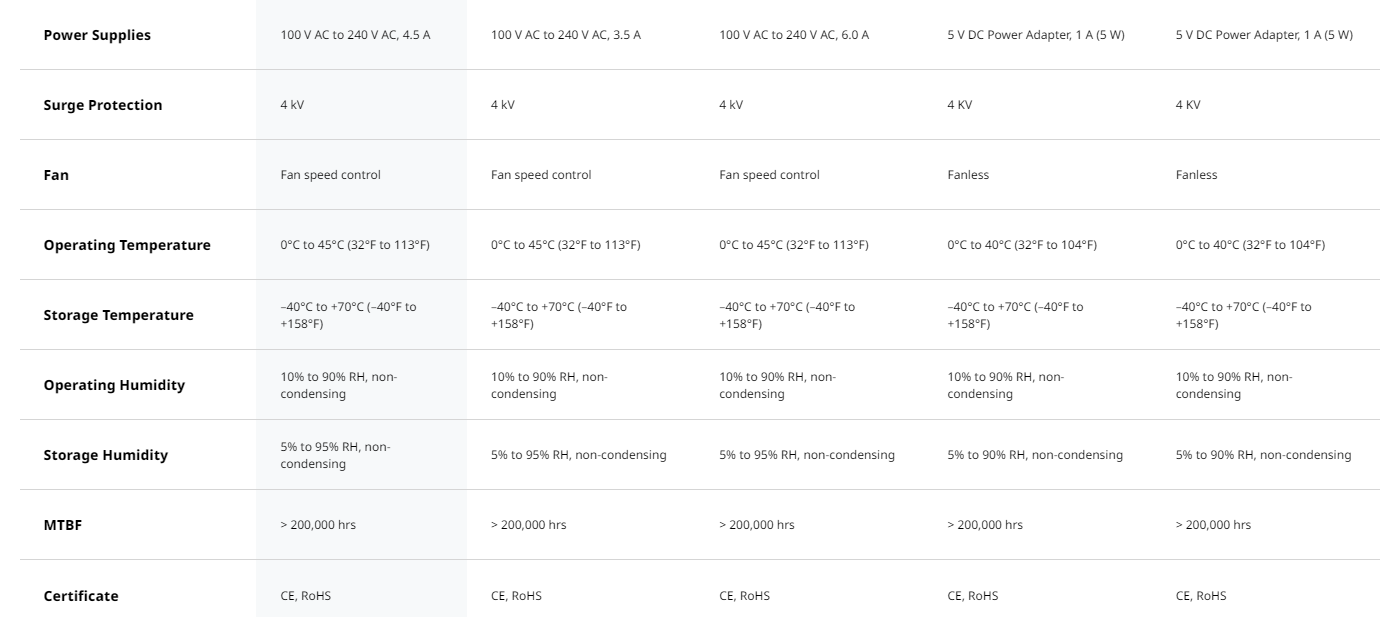Select the MTBF row label
Screen dimensions: 1400x617
point(62,525)
